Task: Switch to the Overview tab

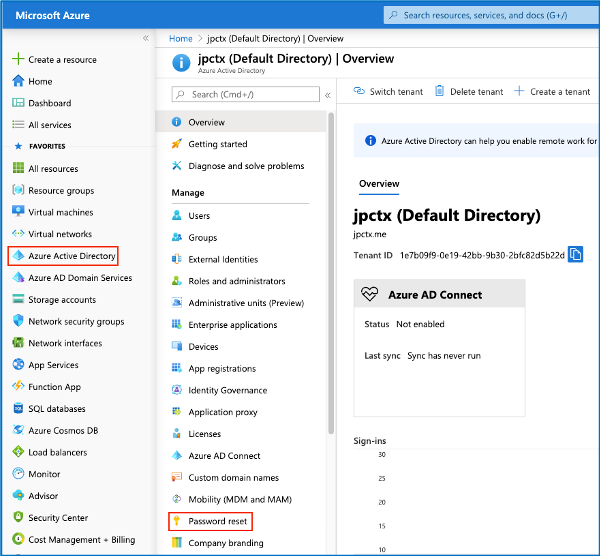Action: [379, 184]
